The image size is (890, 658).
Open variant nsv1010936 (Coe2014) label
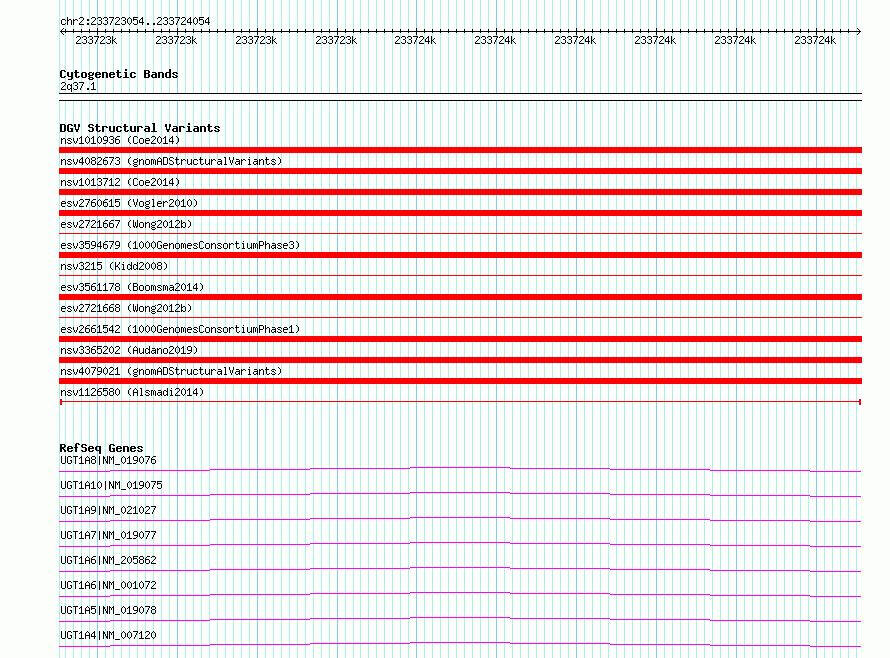pyautogui.click(x=120, y=140)
